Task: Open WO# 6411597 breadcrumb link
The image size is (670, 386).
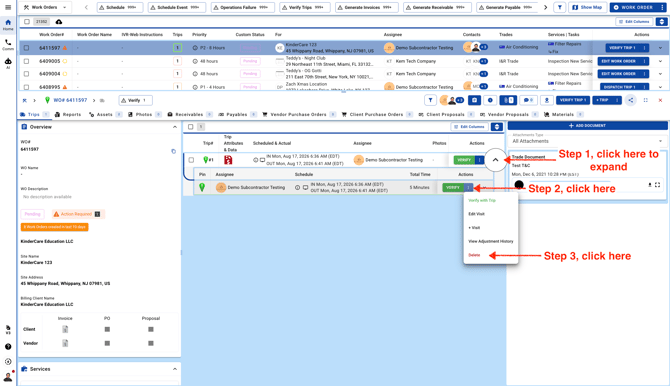Action: pos(70,100)
